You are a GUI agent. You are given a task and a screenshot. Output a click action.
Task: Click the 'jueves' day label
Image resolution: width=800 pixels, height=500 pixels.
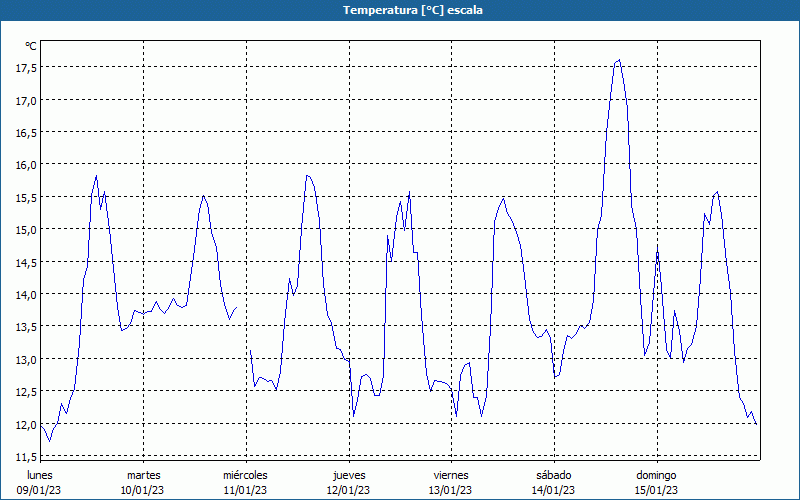(x=349, y=475)
